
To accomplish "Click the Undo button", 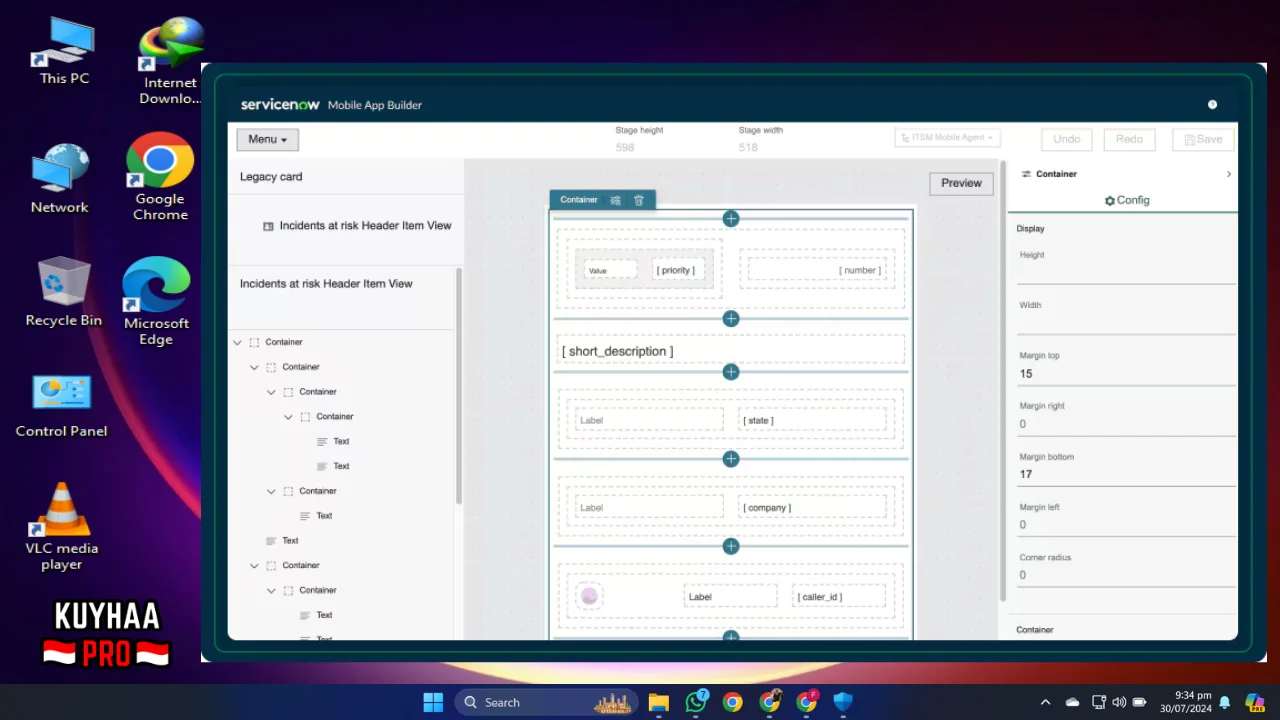I will [x=1067, y=139].
